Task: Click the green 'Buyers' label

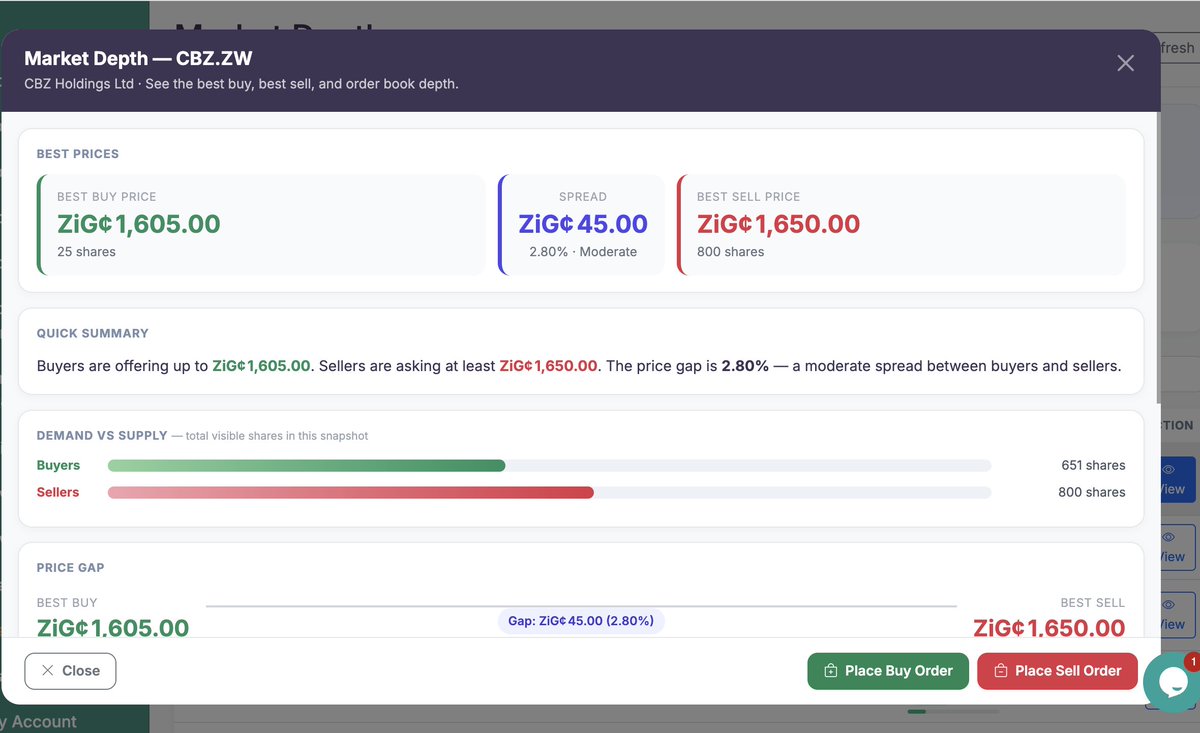Action: [58, 465]
